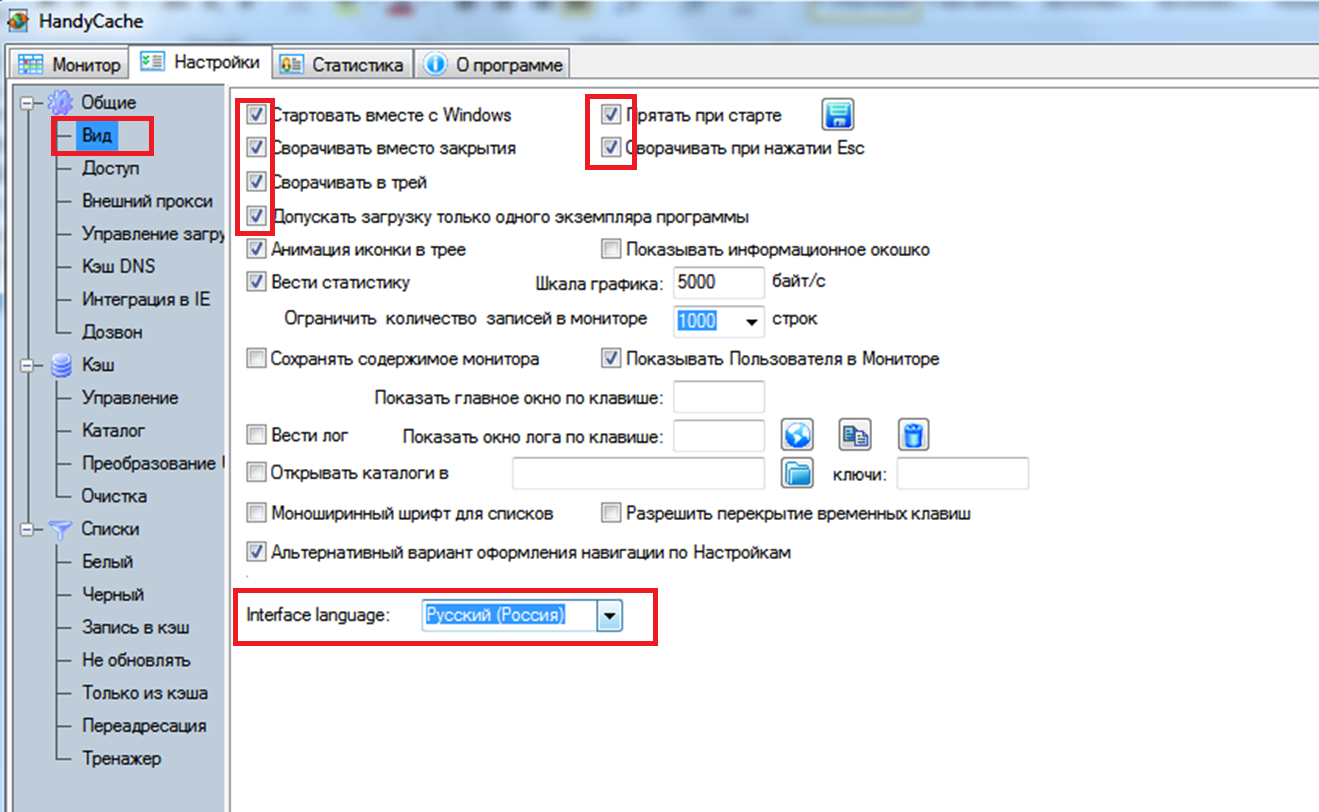
Task: Click the database icon beside Кэш
Action: coord(60,365)
